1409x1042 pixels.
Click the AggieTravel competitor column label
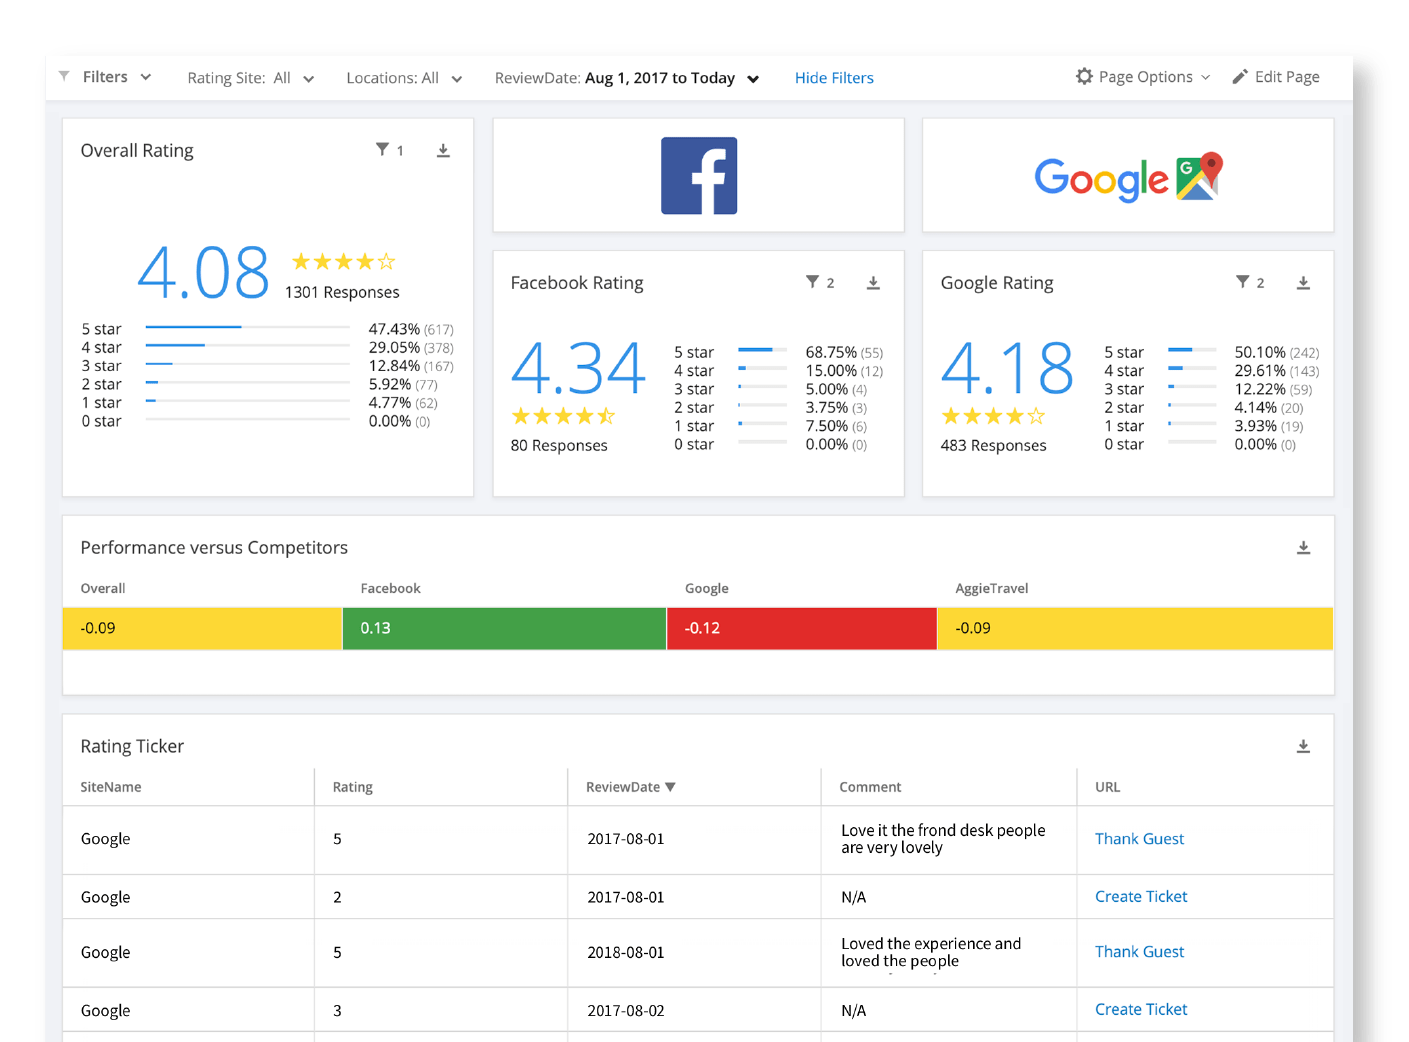tap(992, 588)
